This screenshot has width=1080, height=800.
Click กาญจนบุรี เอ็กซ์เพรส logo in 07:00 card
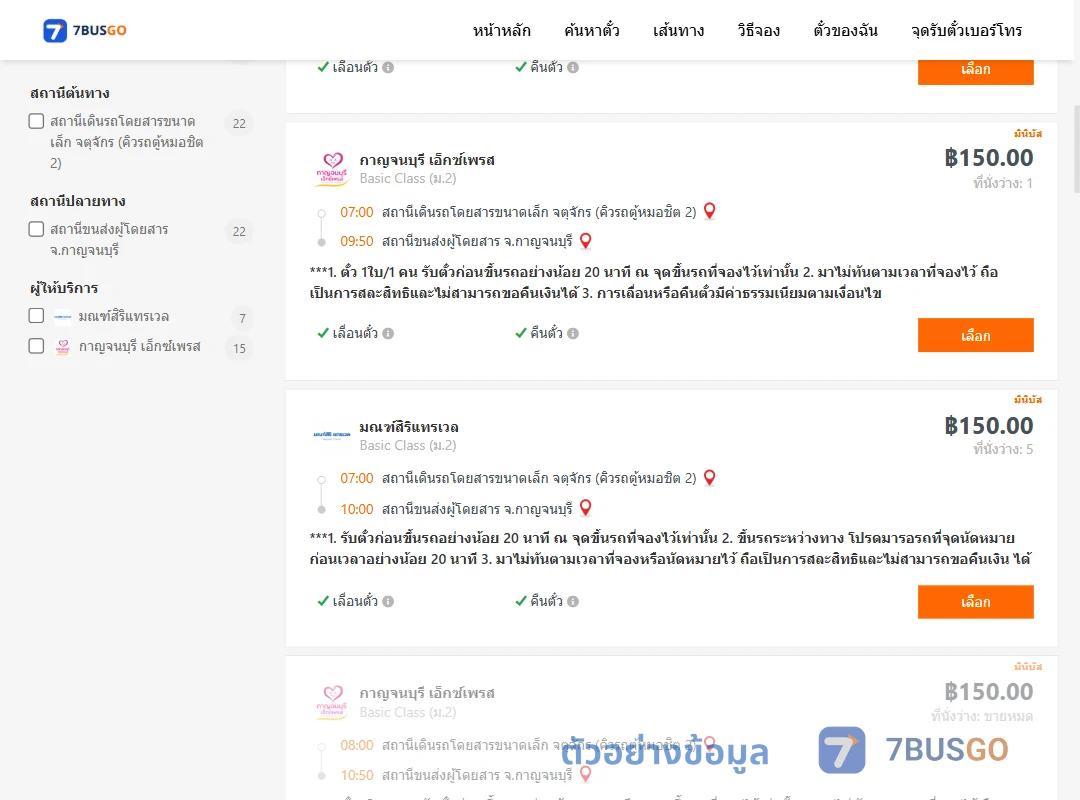pos(332,169)
